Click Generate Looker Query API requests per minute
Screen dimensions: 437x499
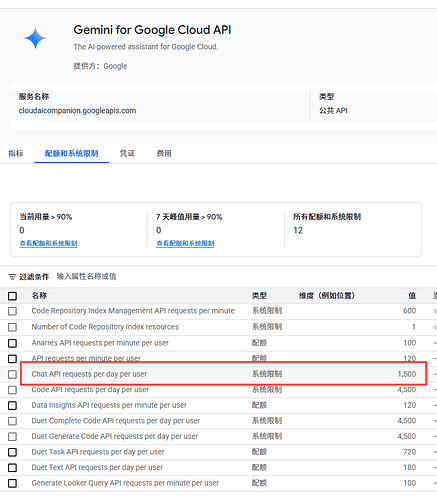click(125, 483)
